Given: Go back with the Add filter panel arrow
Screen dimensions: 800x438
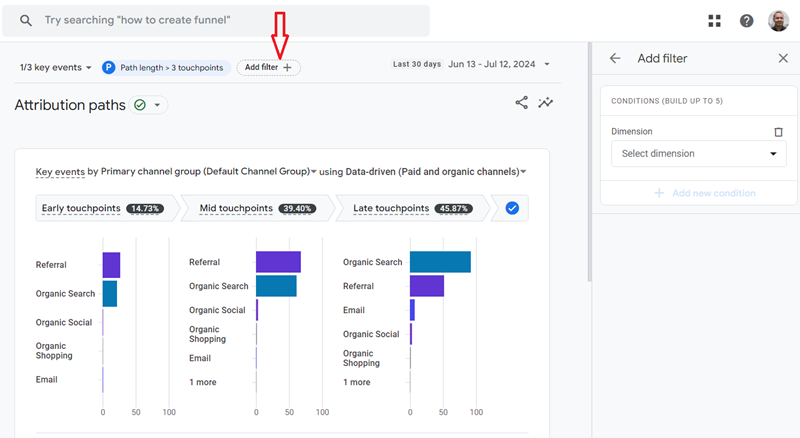Looking at the screenshot, I should point(615,58).
